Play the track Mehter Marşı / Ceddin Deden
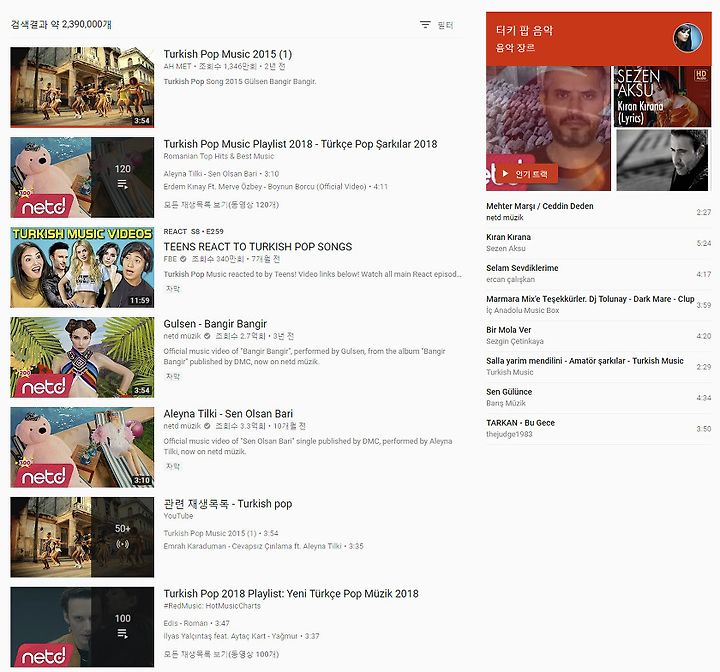Viewport: 720px width, 672px height. tap(599, 212)
